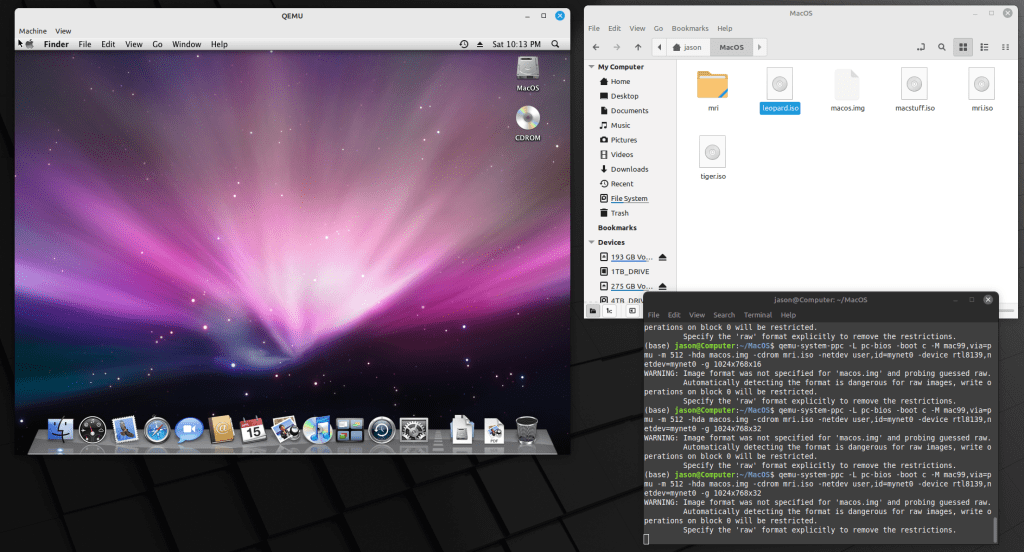
Task: Click the search icon in file manager toolbar
Action: click(x=941, y=47)
